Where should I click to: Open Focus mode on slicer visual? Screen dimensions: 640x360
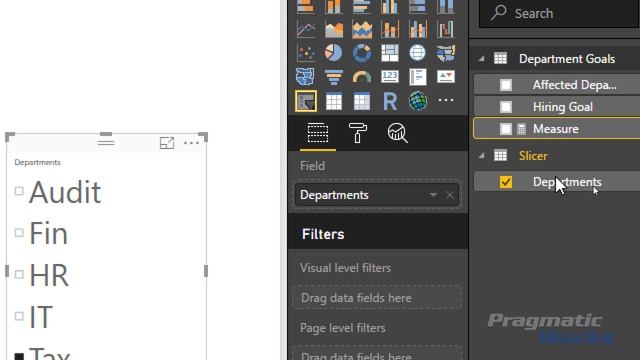tap(167, 143)
